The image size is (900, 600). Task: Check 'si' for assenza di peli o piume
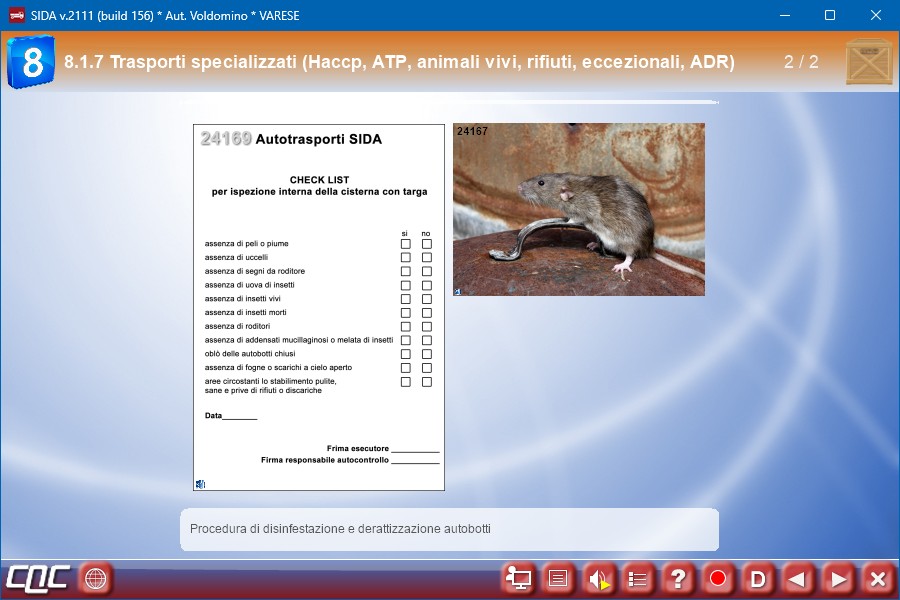point(406,243)
